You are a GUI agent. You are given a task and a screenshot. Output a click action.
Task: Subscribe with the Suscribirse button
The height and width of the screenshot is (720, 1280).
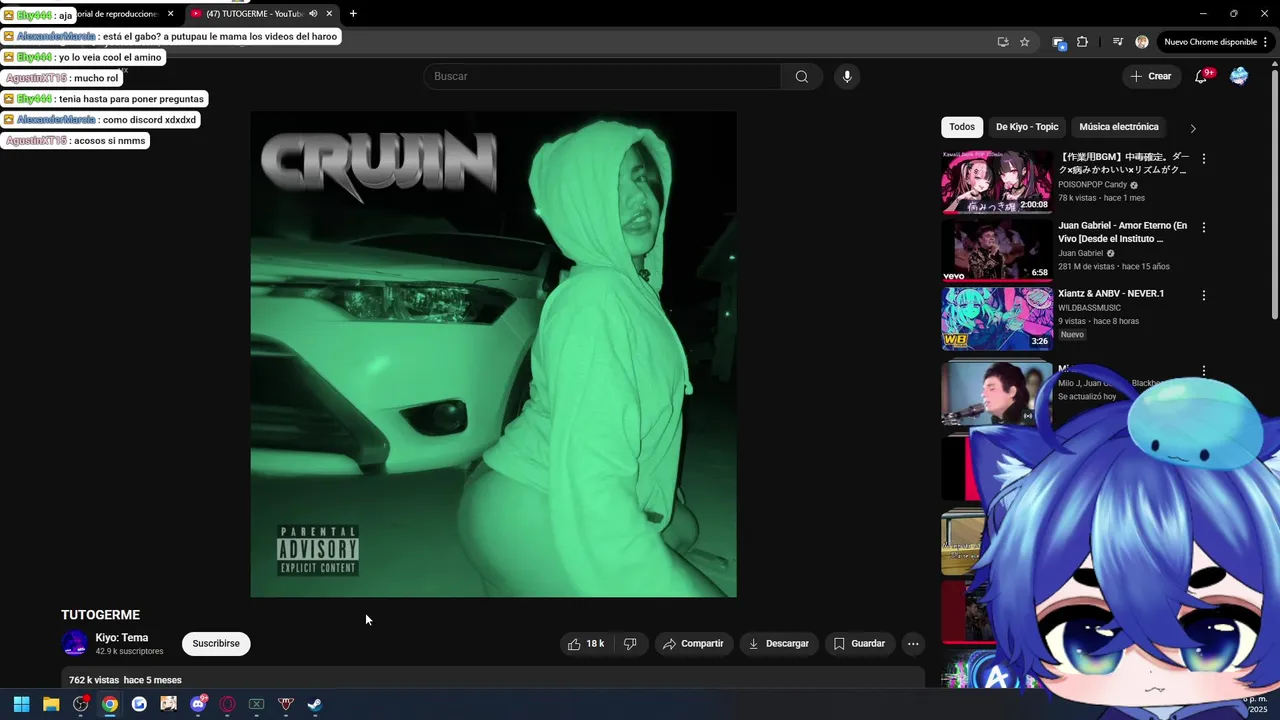[x=216, y=644]
